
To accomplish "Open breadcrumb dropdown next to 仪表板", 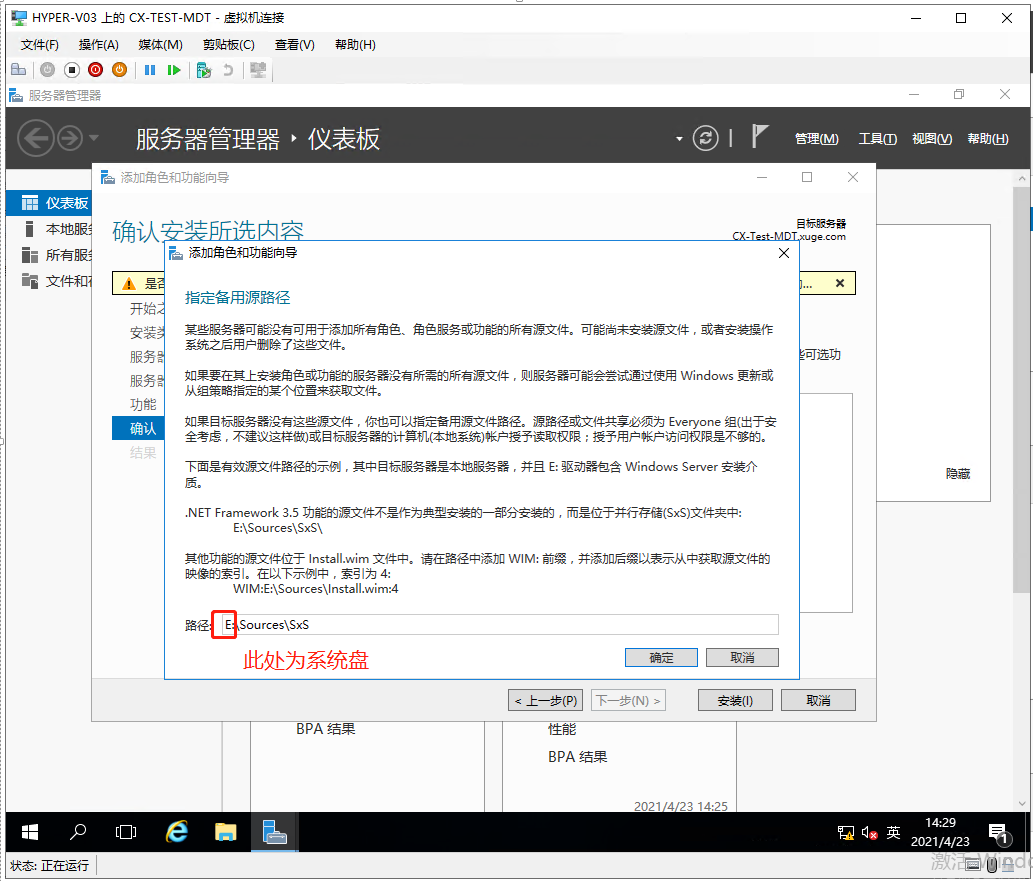I will coord(678,138).
